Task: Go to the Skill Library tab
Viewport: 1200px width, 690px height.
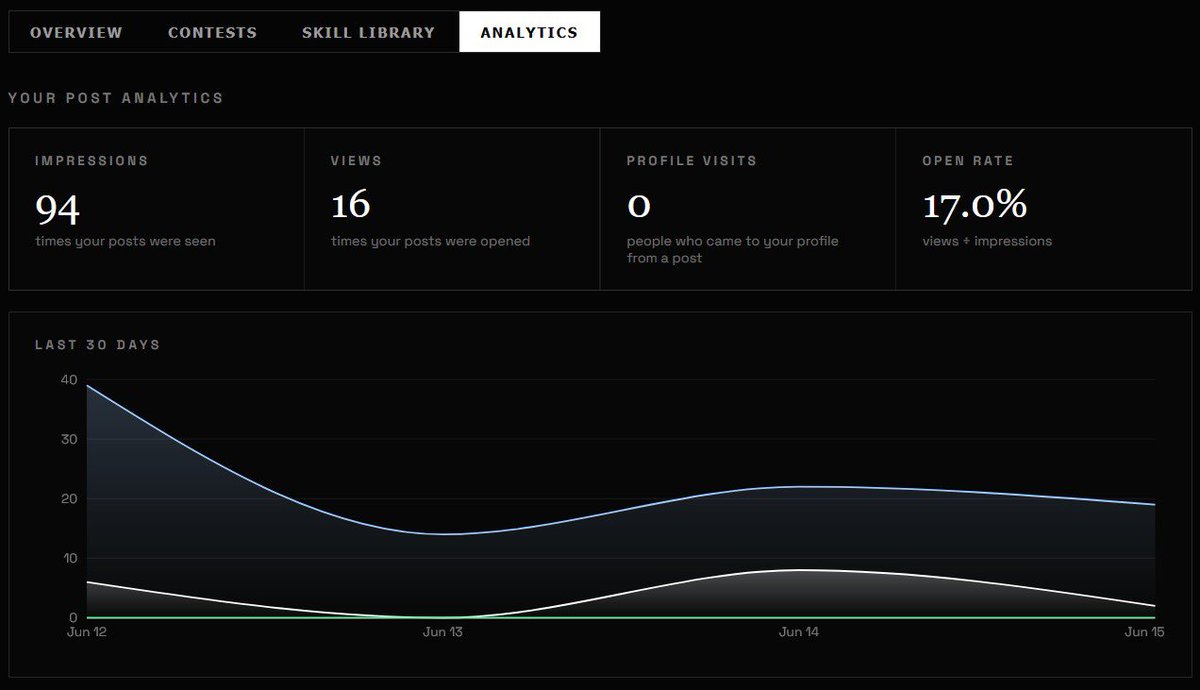Action: tap(368, 32)
